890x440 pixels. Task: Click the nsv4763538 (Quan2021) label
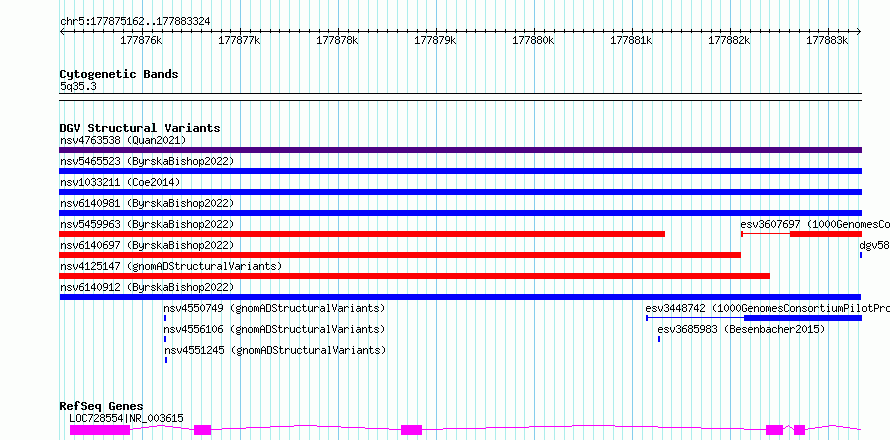point(123,140)
